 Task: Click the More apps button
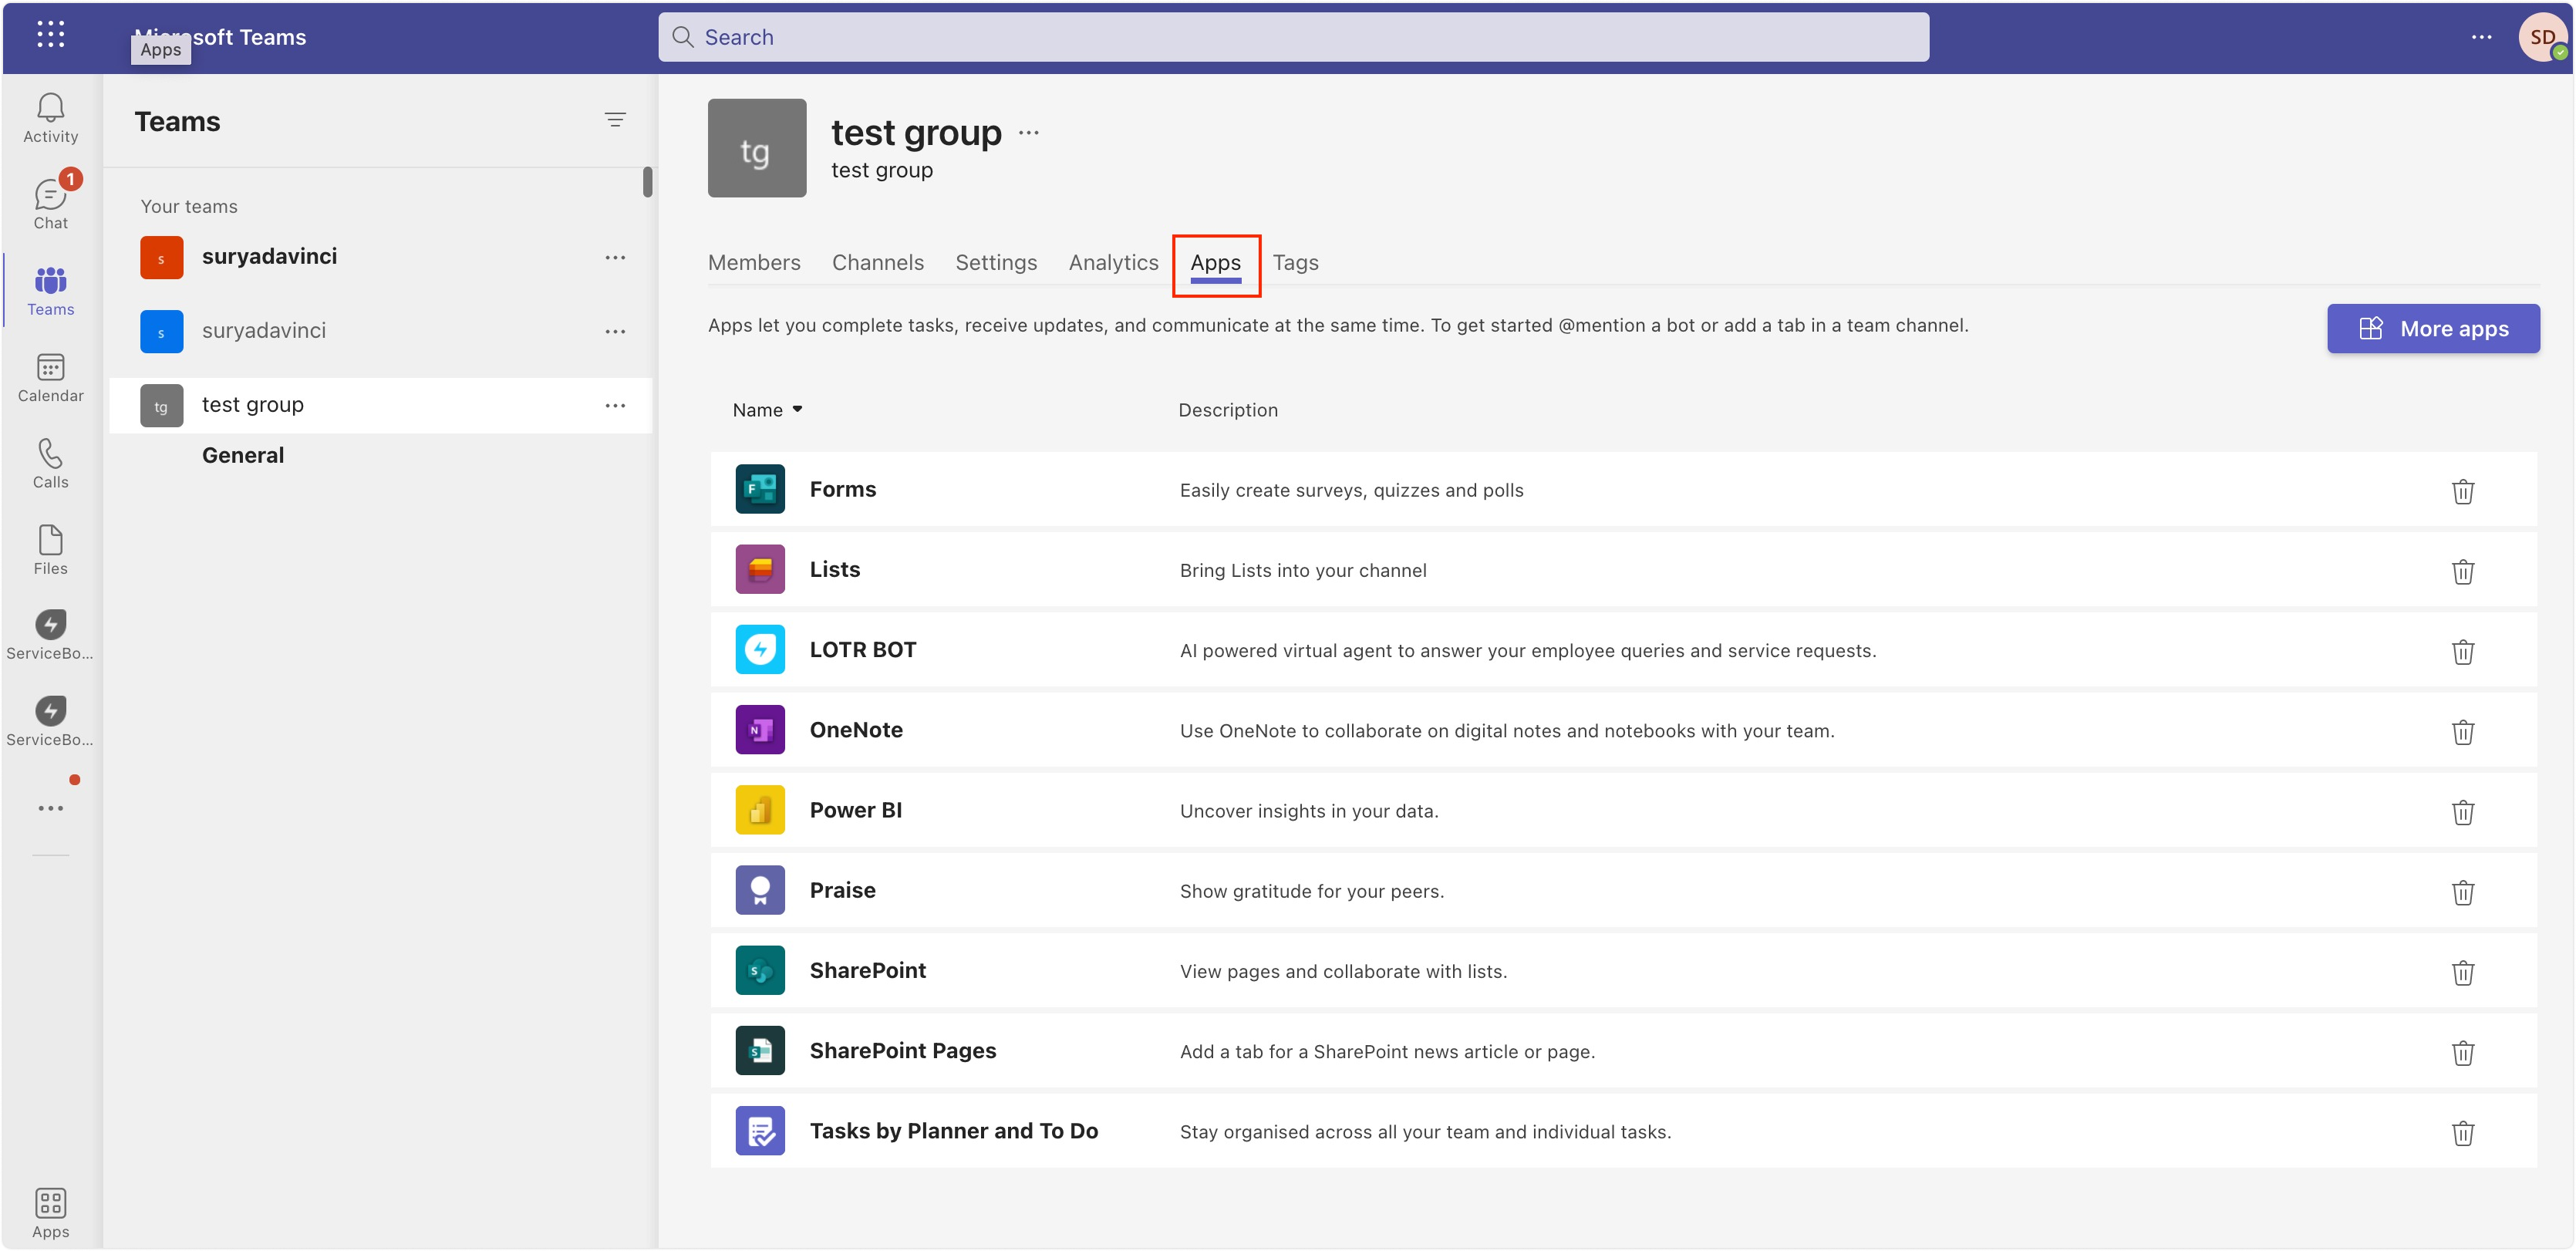(2432, 329)
